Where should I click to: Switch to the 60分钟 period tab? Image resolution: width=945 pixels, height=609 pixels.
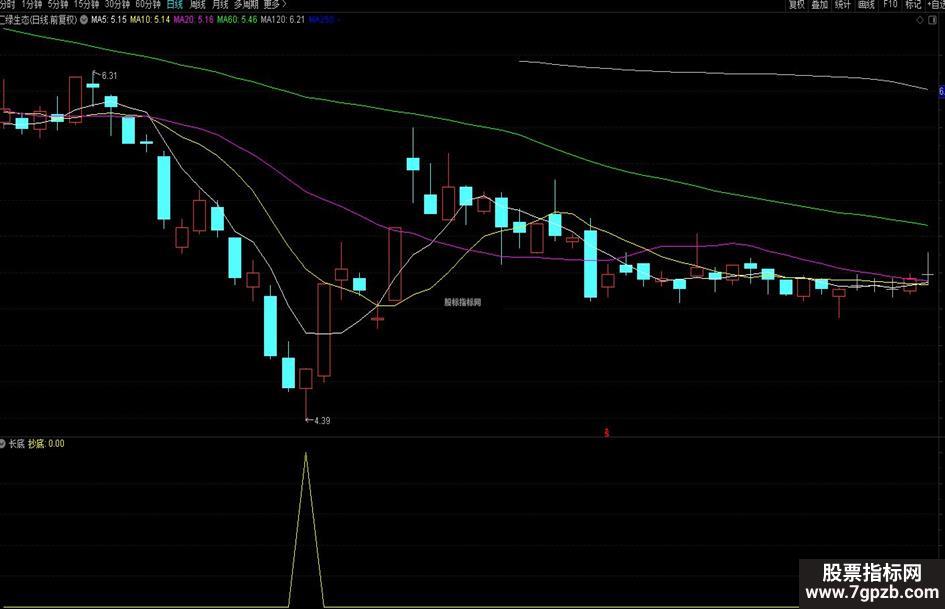(148, 4)
